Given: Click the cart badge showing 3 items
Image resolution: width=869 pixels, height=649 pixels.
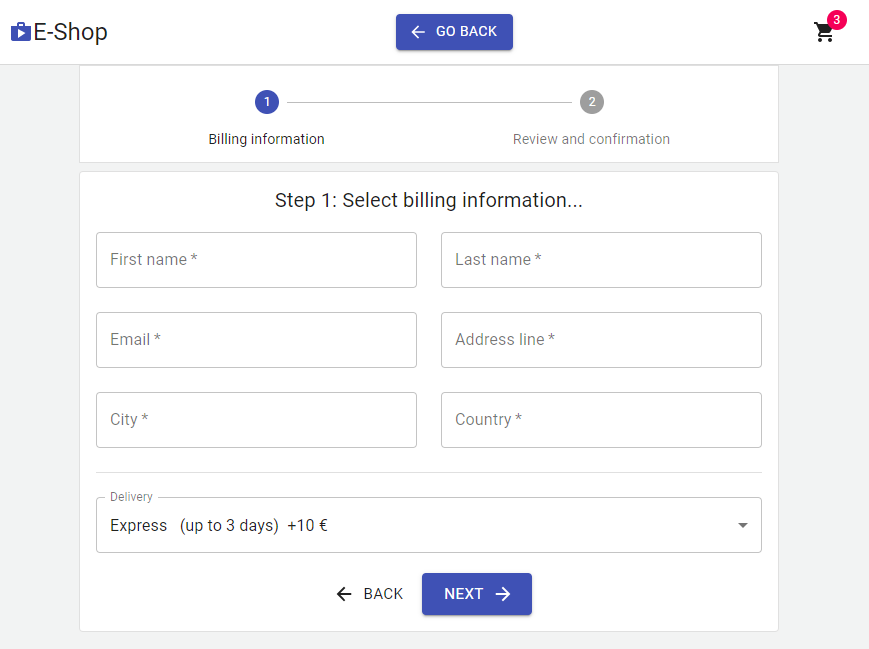Looking at the screenshot, I should pos(837,19).
